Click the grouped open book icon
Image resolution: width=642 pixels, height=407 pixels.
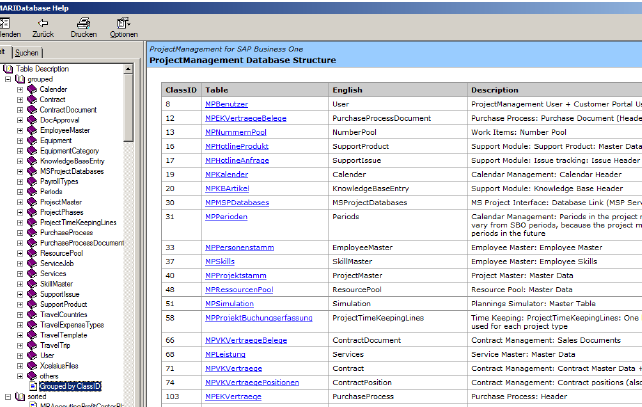[x=20, y=78]
